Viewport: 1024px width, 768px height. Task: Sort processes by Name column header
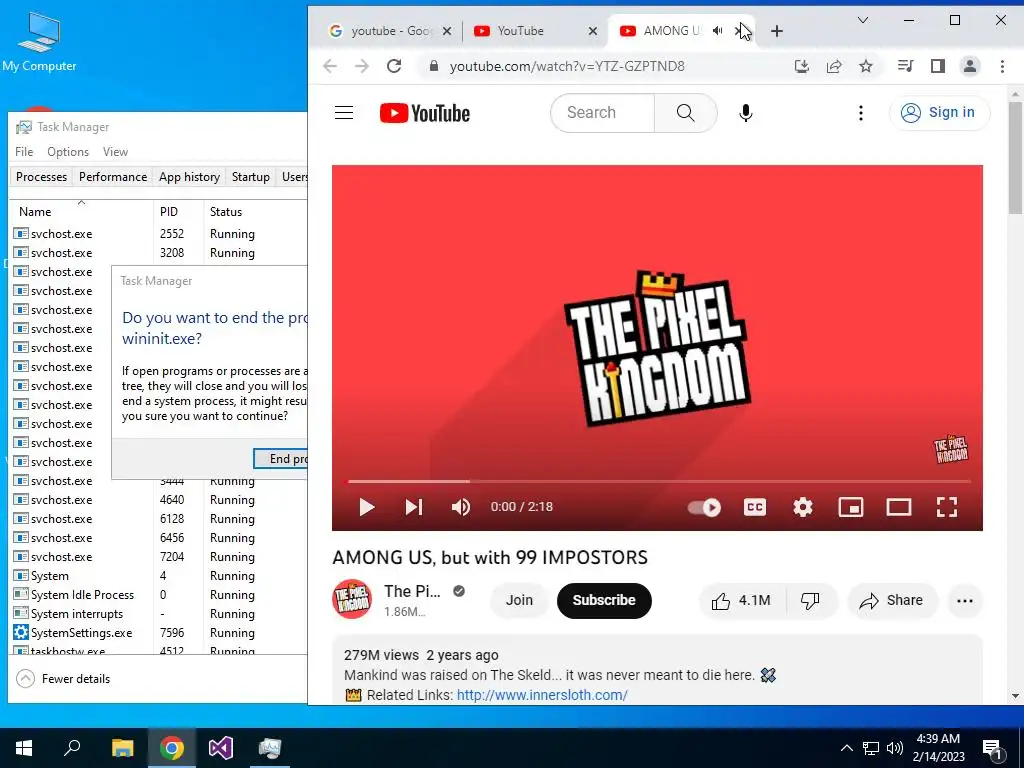pos(82,212)
